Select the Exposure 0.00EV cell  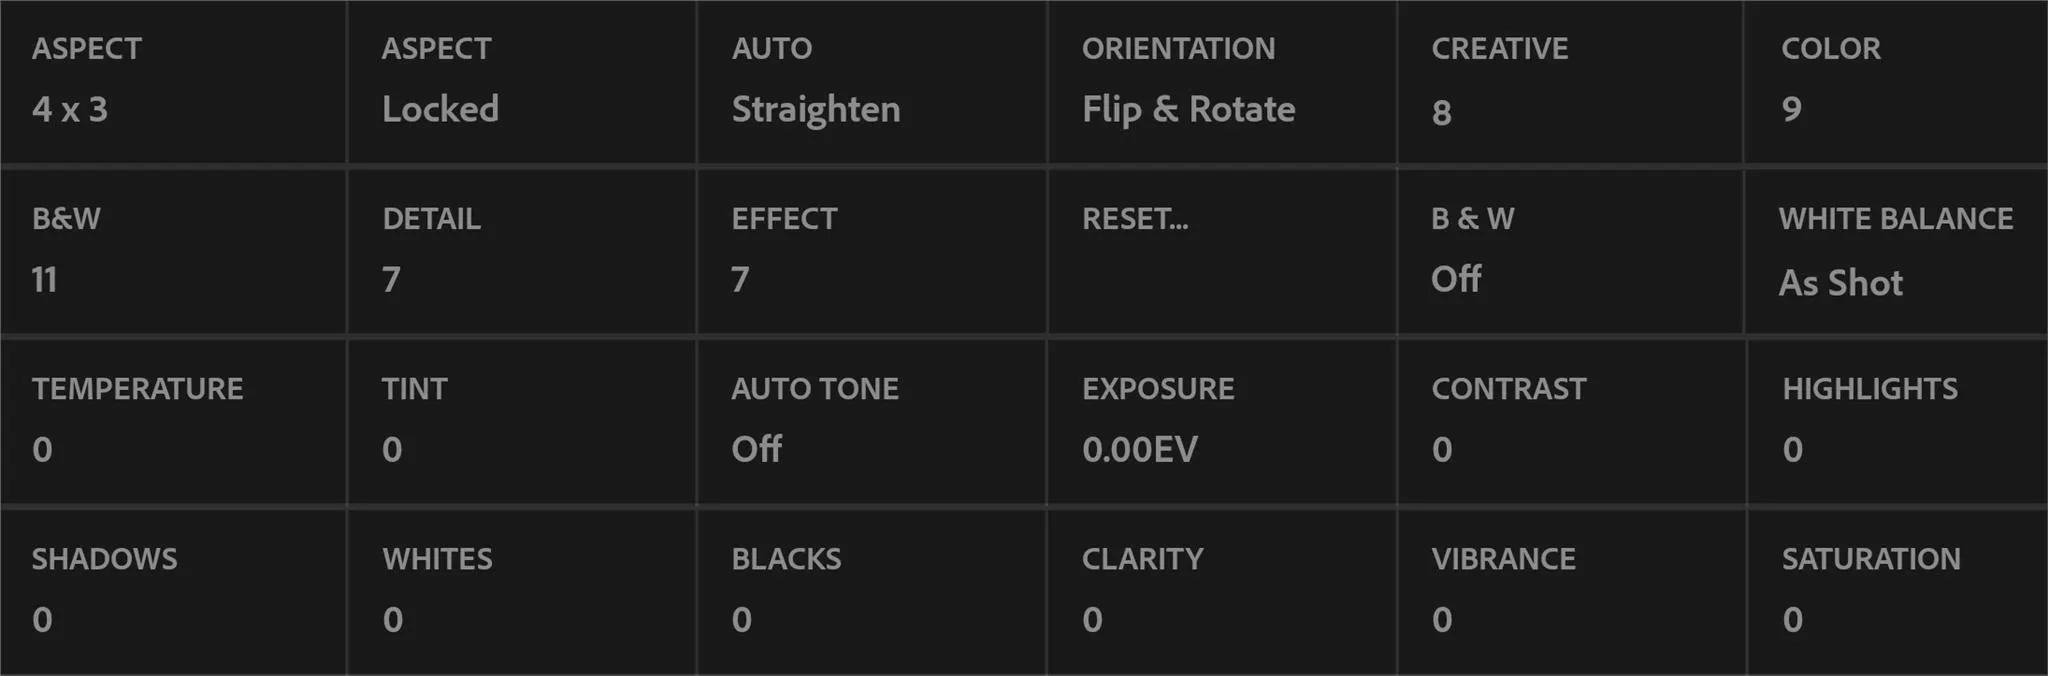click(1222, 421)
